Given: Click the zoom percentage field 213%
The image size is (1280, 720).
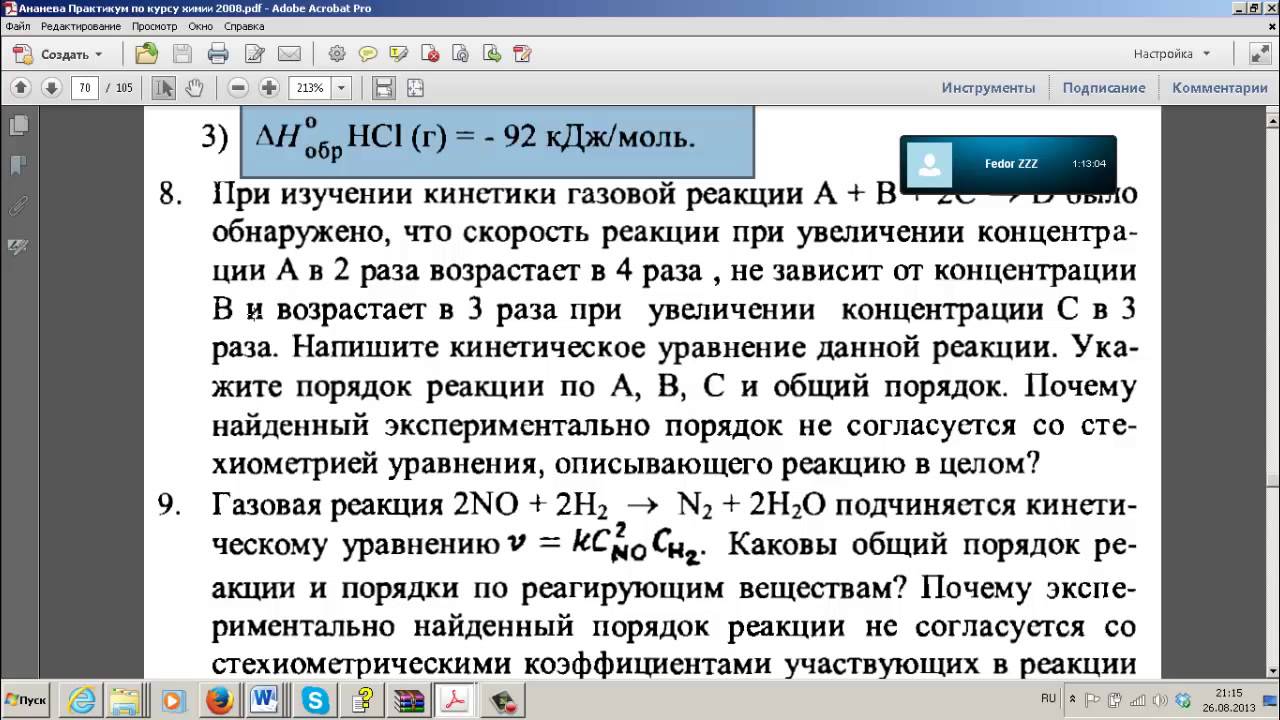Looking at the screenshot, I should pyautogui.click(x=311, y=88).
